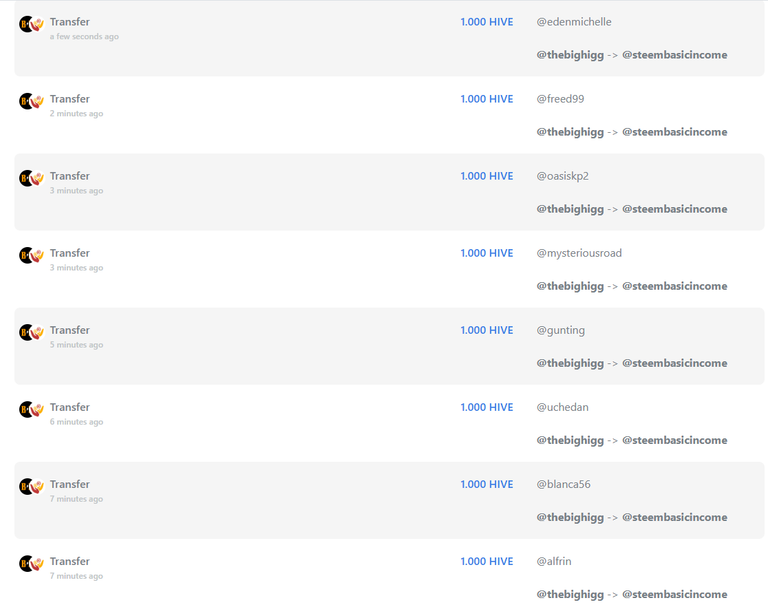
Task: Click @steembasicincome in the uchedan transfer row
Action: [x=674, y=440]
